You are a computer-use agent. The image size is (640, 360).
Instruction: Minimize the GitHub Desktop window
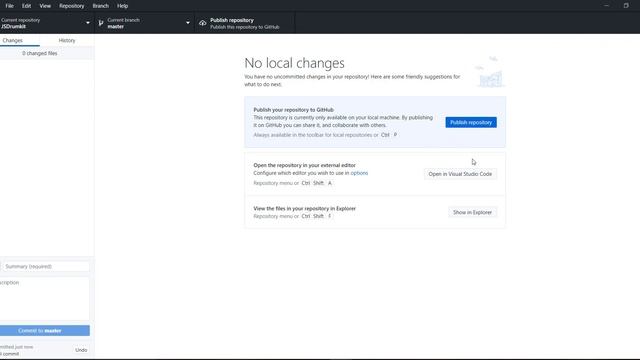coord(607,6)
